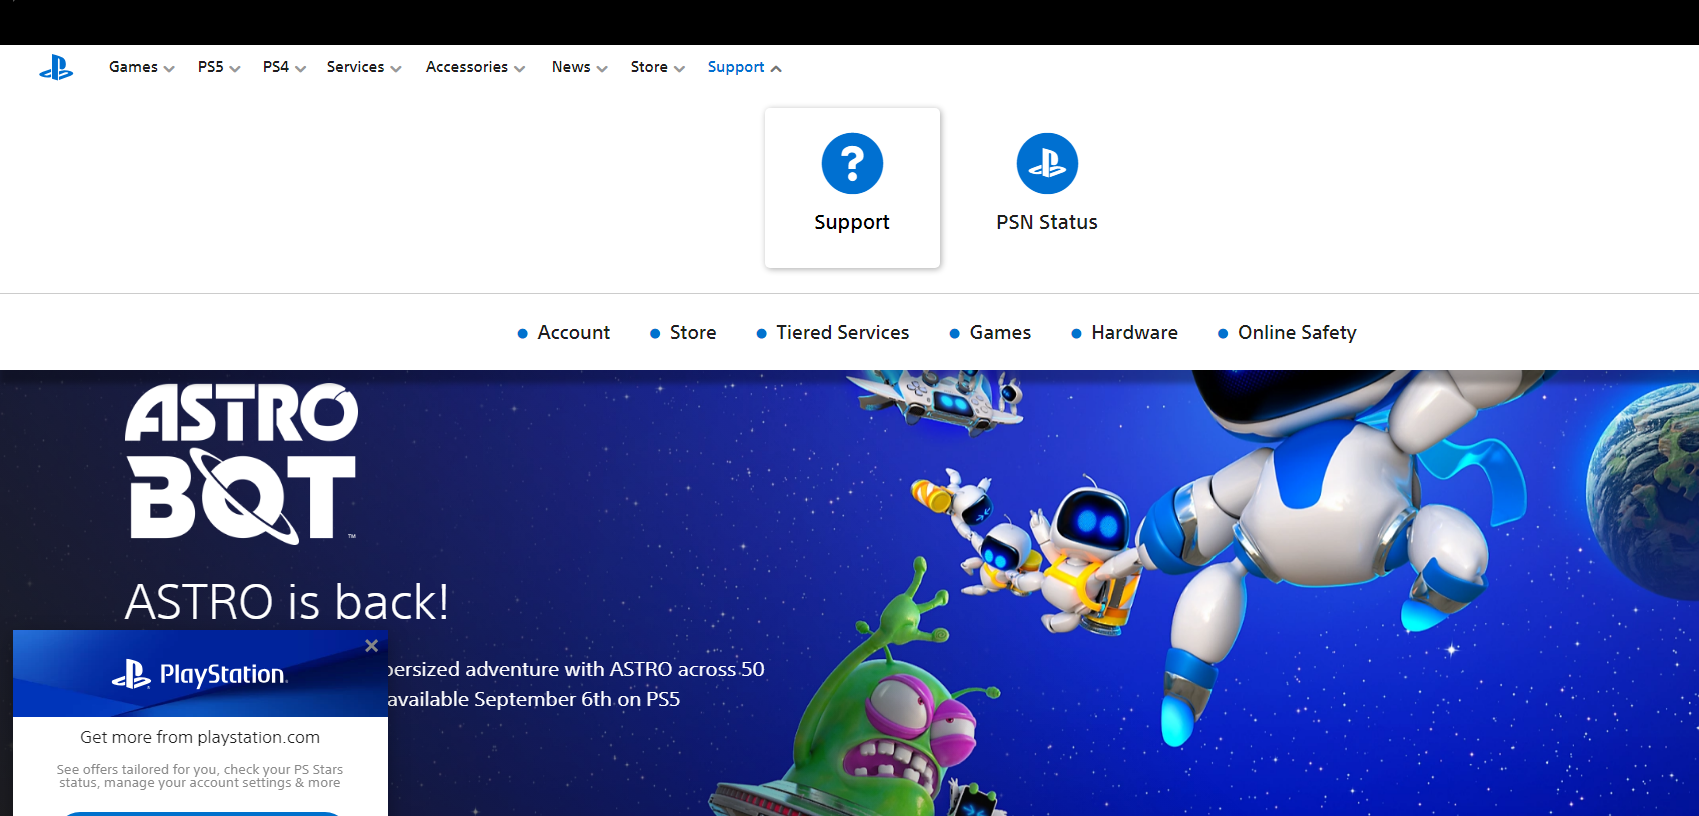
Task: Collapse the Support dropdown menu
Action: (x=745, y=67)
